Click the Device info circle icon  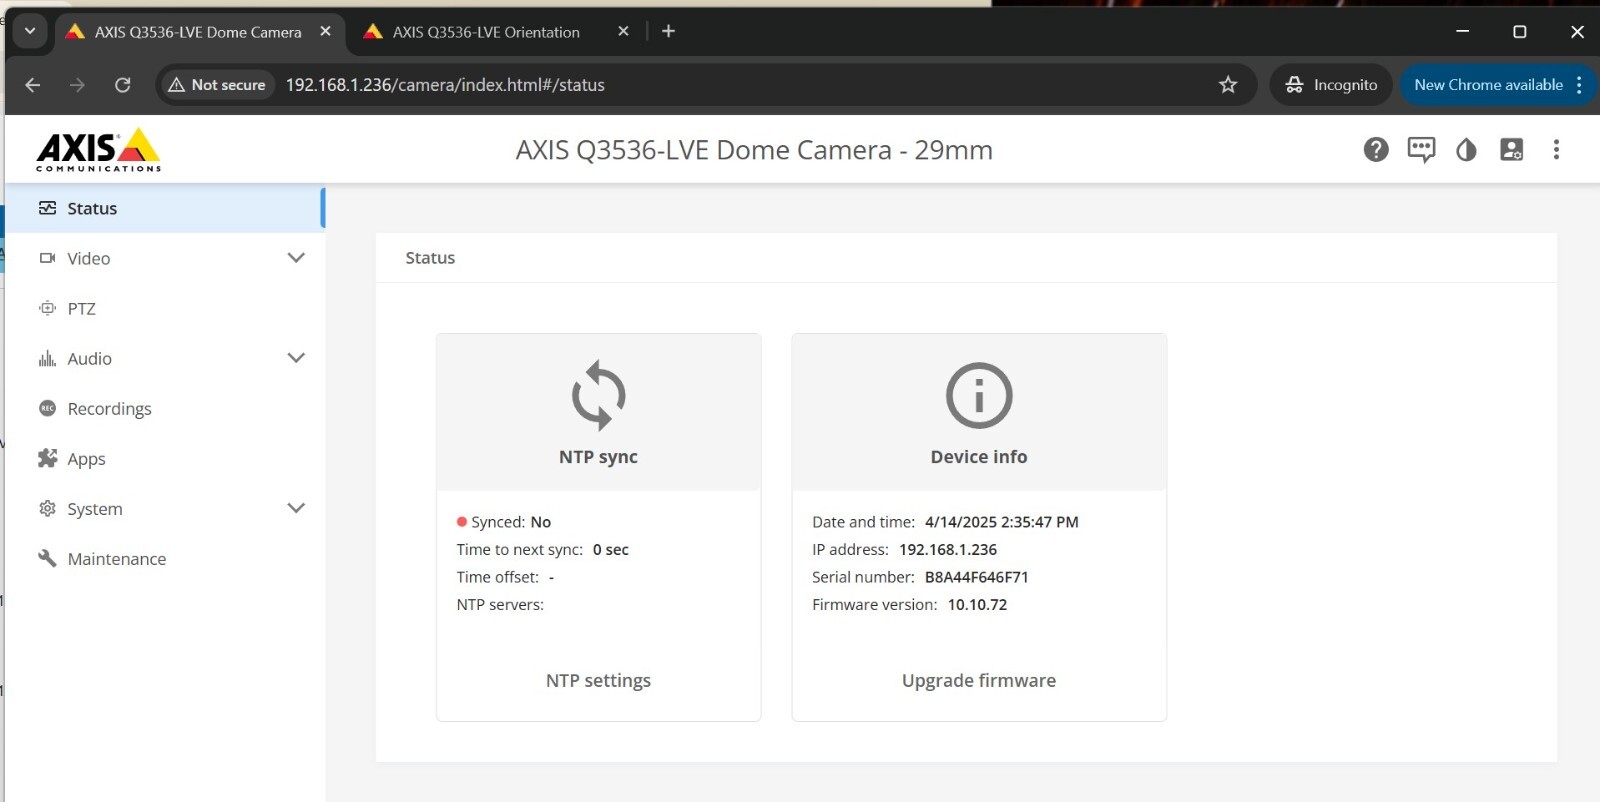coord(979,395)
